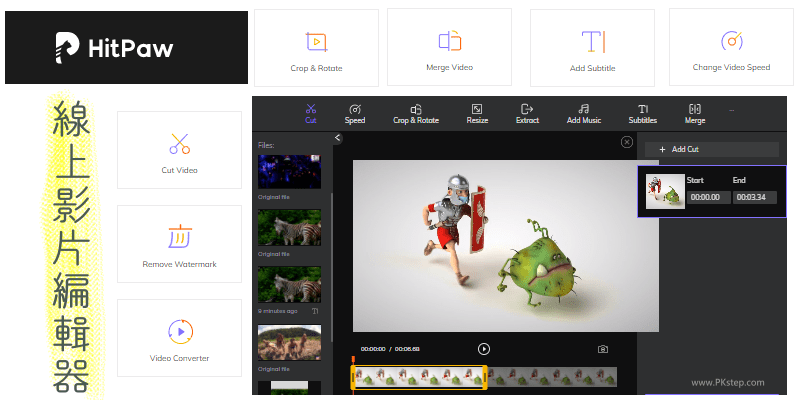Screen dimensions: 800x400
Task: Open the Subtitles tool
Action: coord(643,114)
